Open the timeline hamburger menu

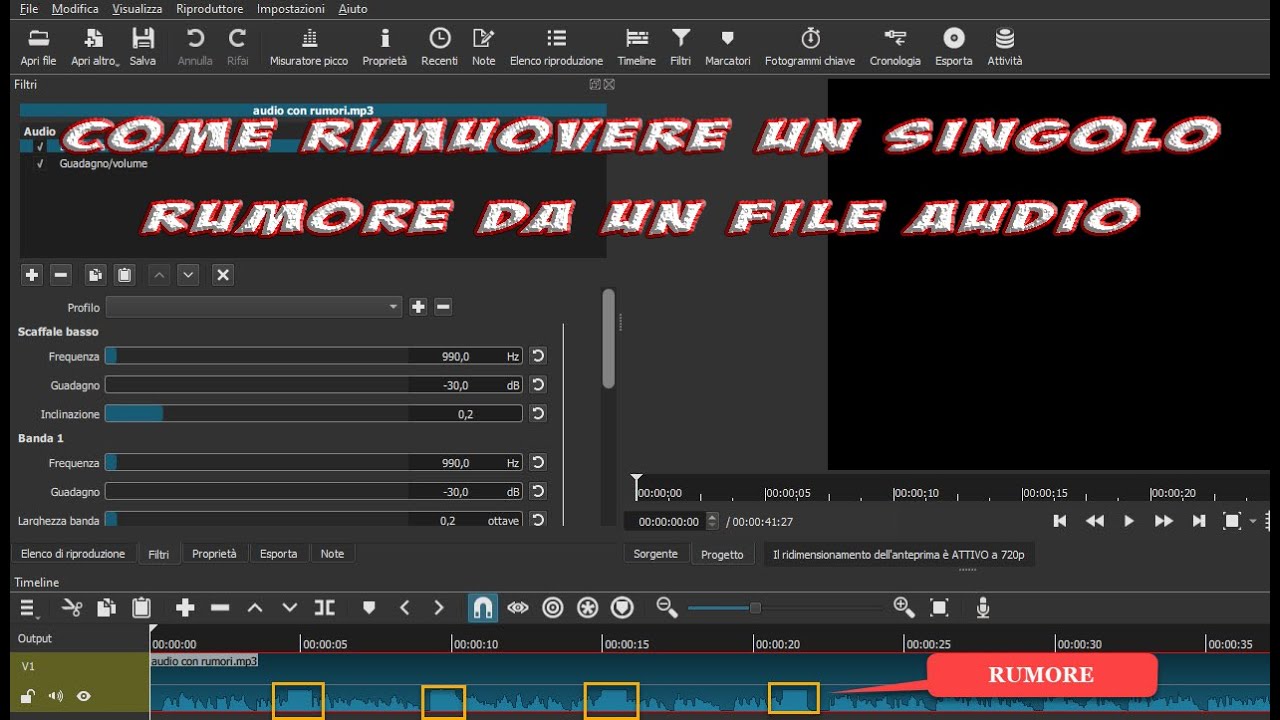coord(28,607)
